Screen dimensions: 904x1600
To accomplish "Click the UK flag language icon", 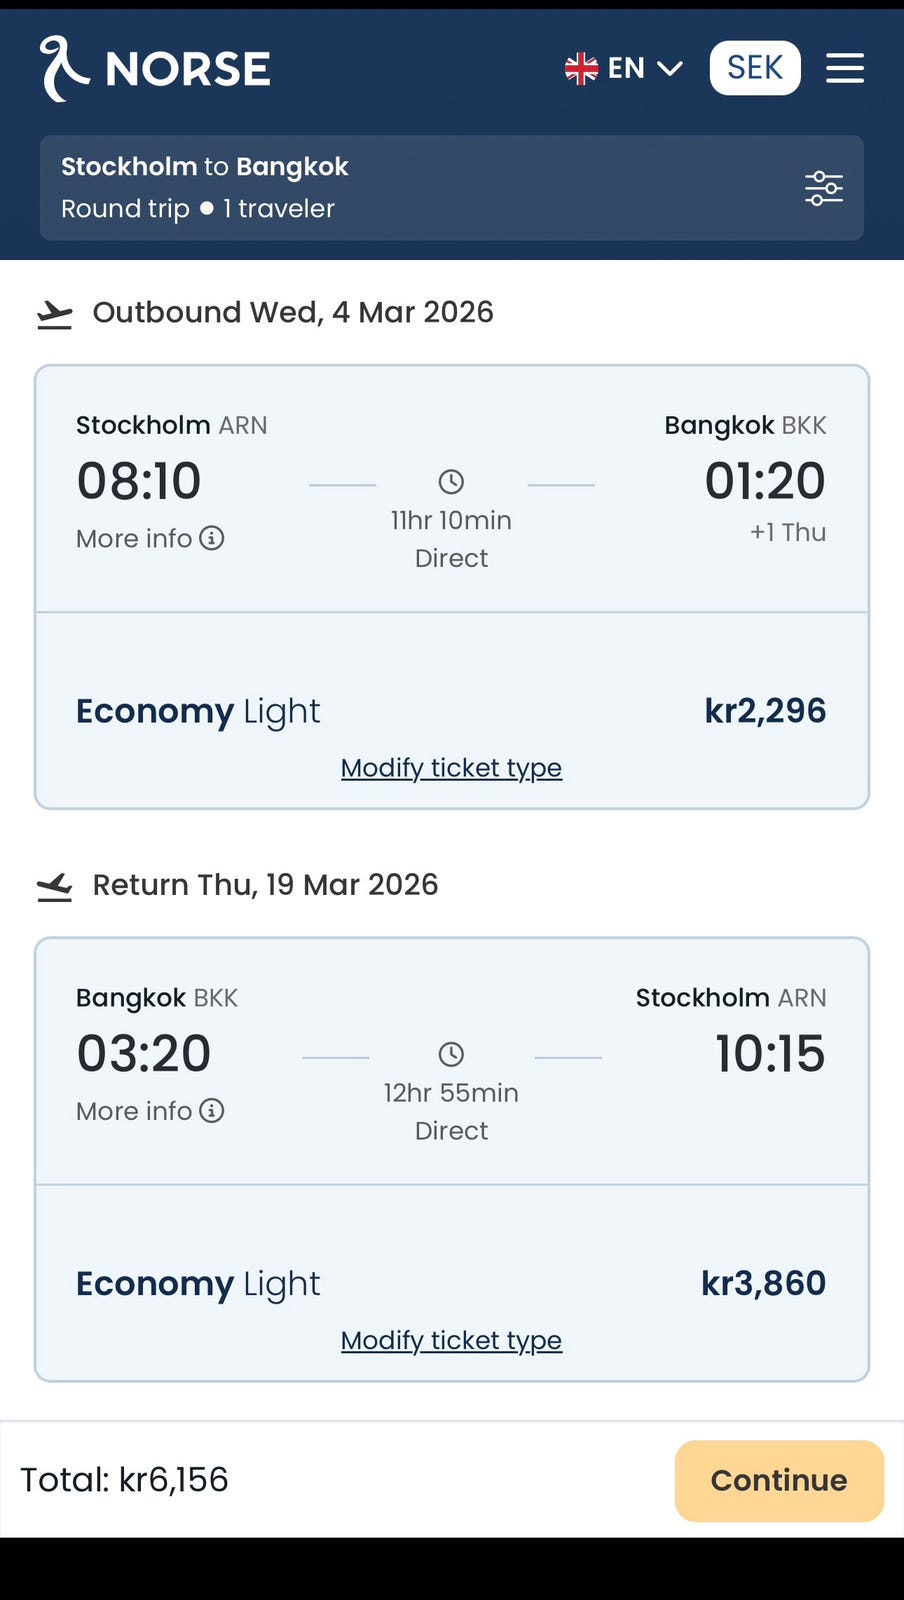I will (x=581, y=68).
